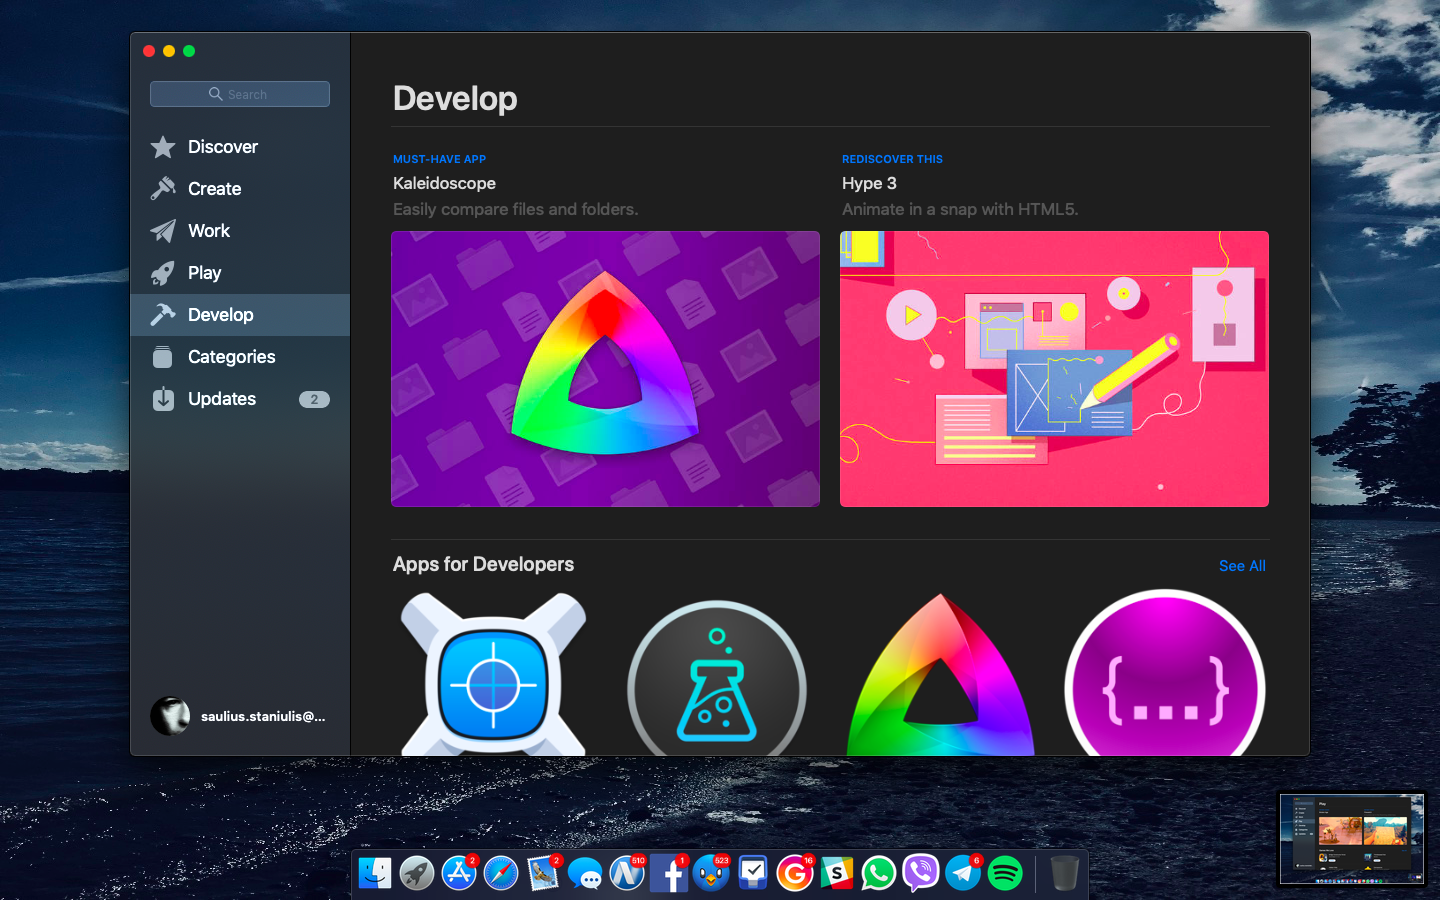
Task: Click See All for Apps for Developers
Action: click(1241, 566)
